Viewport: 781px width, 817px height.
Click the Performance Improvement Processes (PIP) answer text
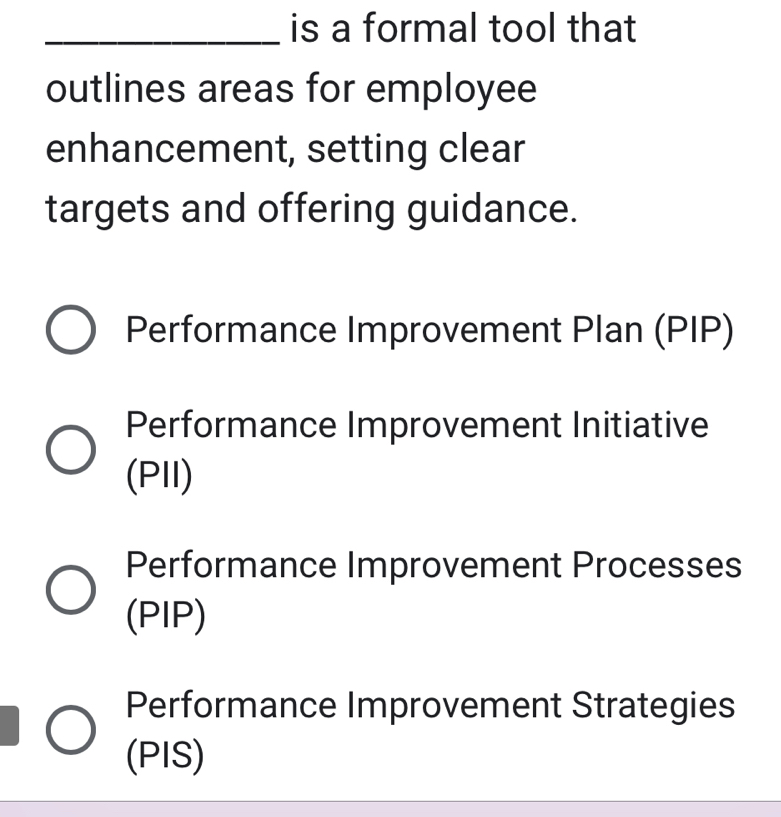click(432, 565)
